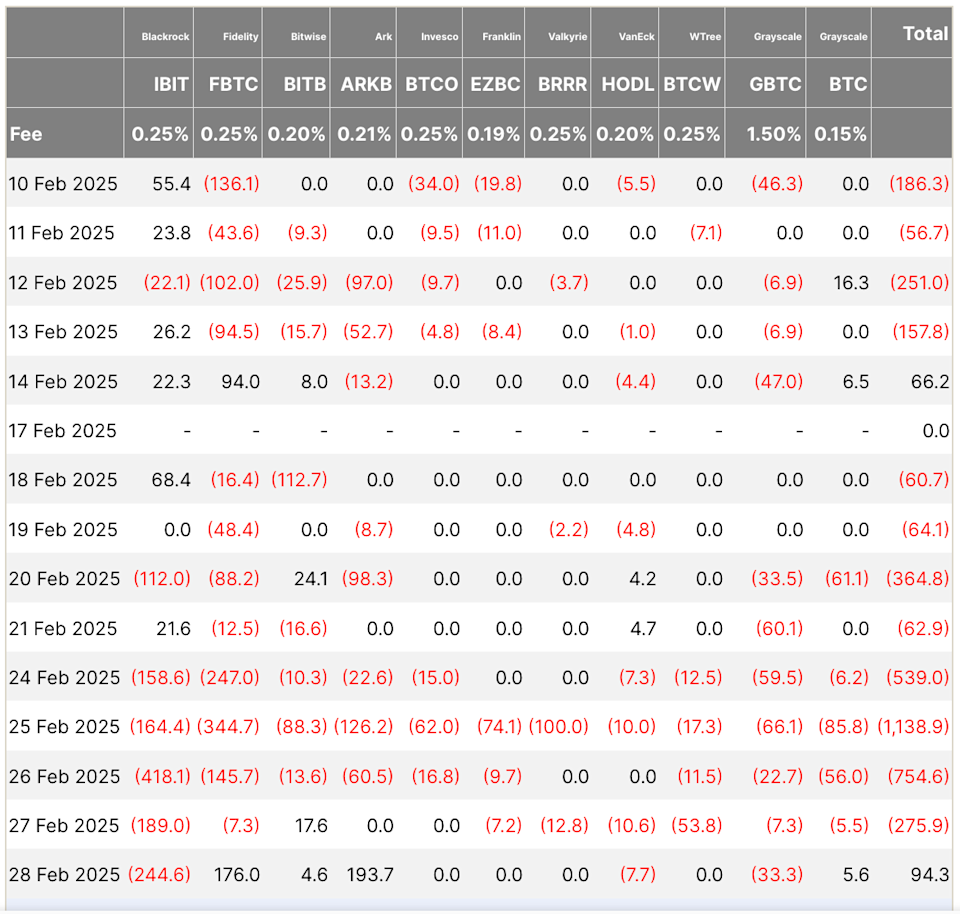Click the 24 Feb 2025 date row
The width and height of the screenshot is (960, 914).
(479, 677)
